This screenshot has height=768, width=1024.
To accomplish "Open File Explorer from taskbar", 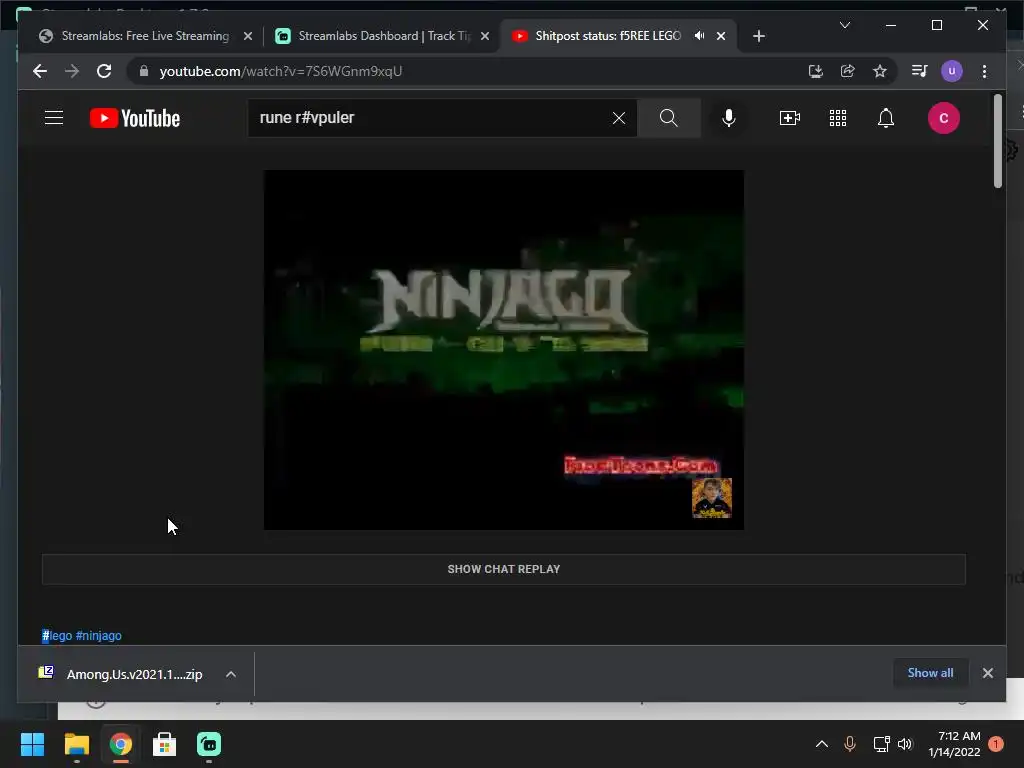I will point(76,744).
